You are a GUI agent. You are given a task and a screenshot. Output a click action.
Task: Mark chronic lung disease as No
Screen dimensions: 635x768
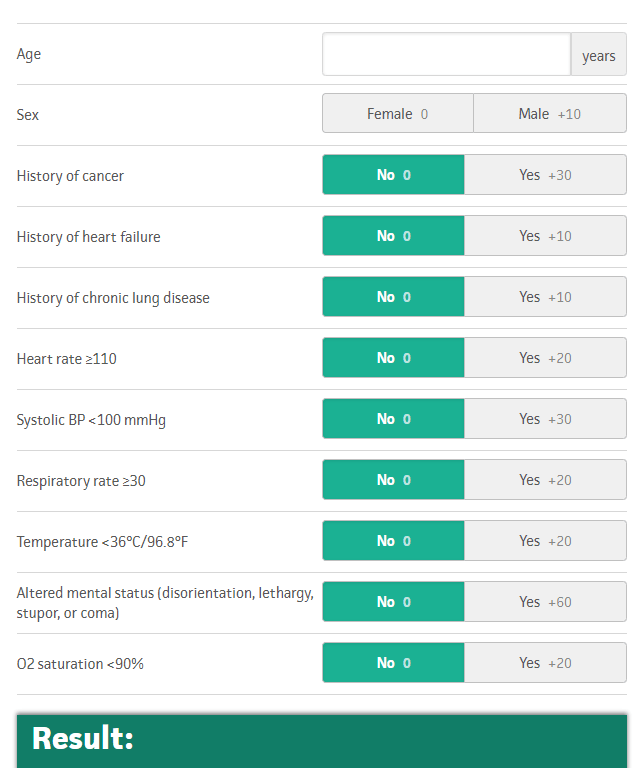point(393,297)
